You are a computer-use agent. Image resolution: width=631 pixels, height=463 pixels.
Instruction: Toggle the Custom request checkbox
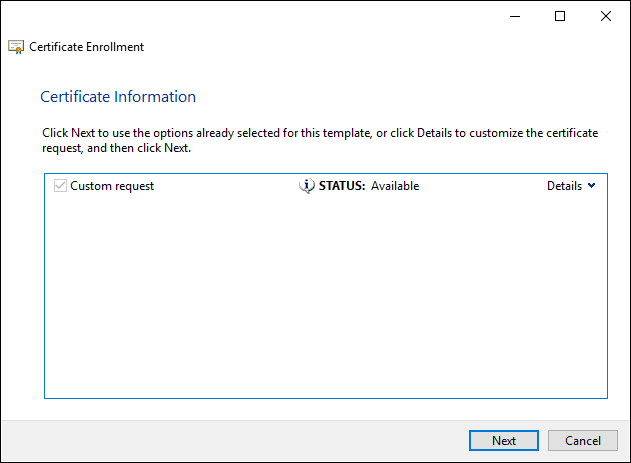tap(60, 186)
